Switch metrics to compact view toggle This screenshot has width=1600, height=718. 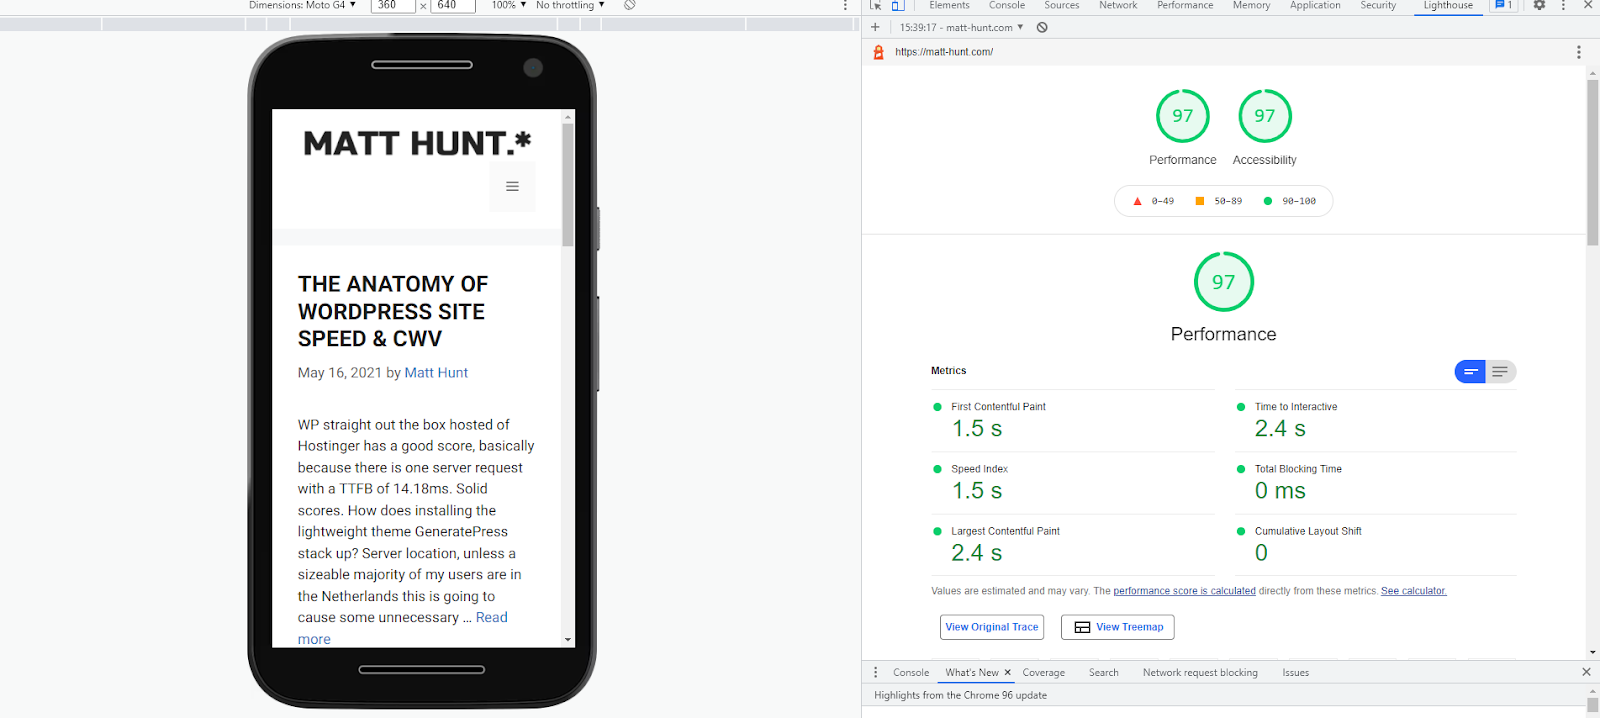(x=1470, y=372)
